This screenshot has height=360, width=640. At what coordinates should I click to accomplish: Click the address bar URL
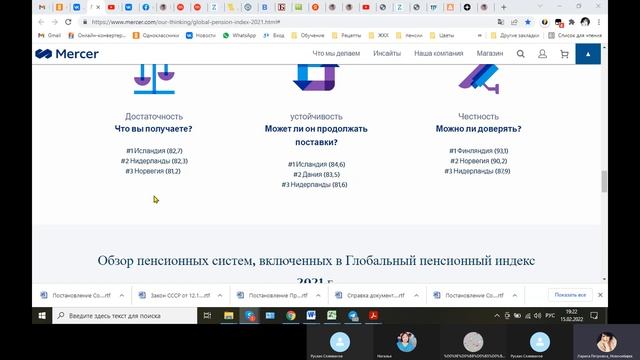[186, 22]
